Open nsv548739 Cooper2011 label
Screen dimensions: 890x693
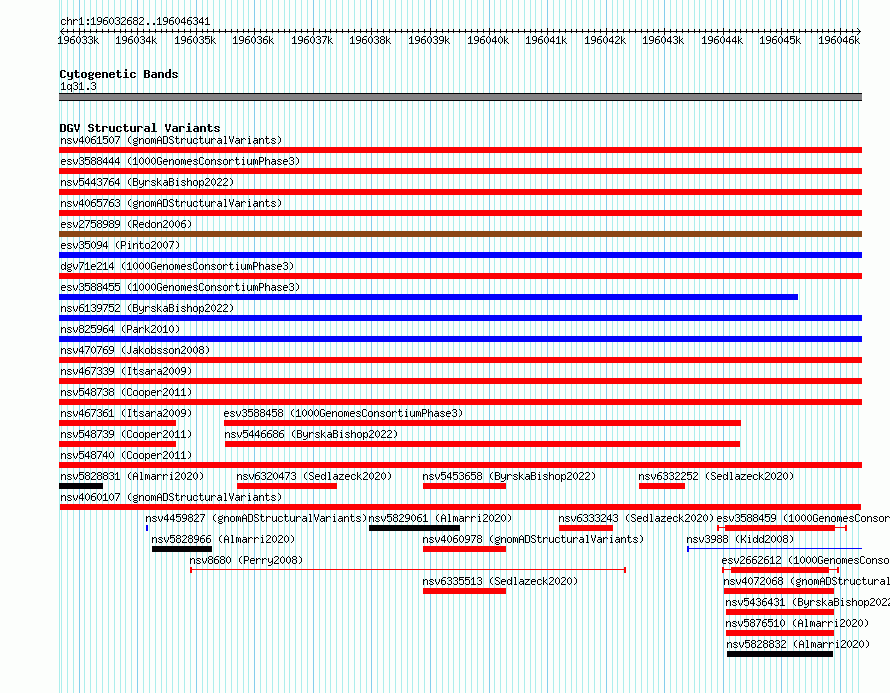point(126,434)
